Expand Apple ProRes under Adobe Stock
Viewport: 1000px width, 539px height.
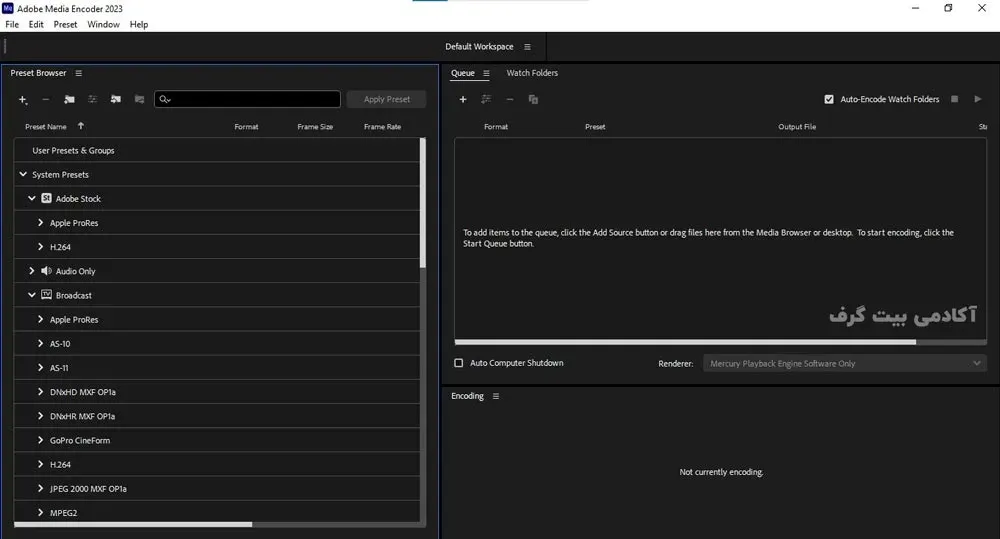[x=40, y=223]
